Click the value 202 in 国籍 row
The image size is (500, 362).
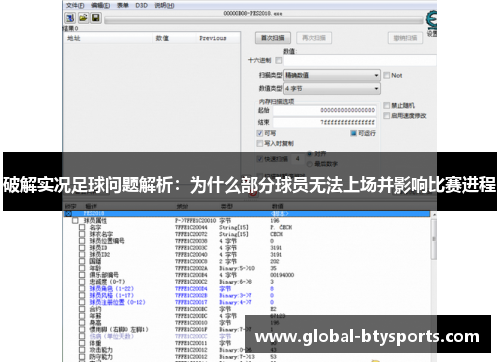pos(275,262)
